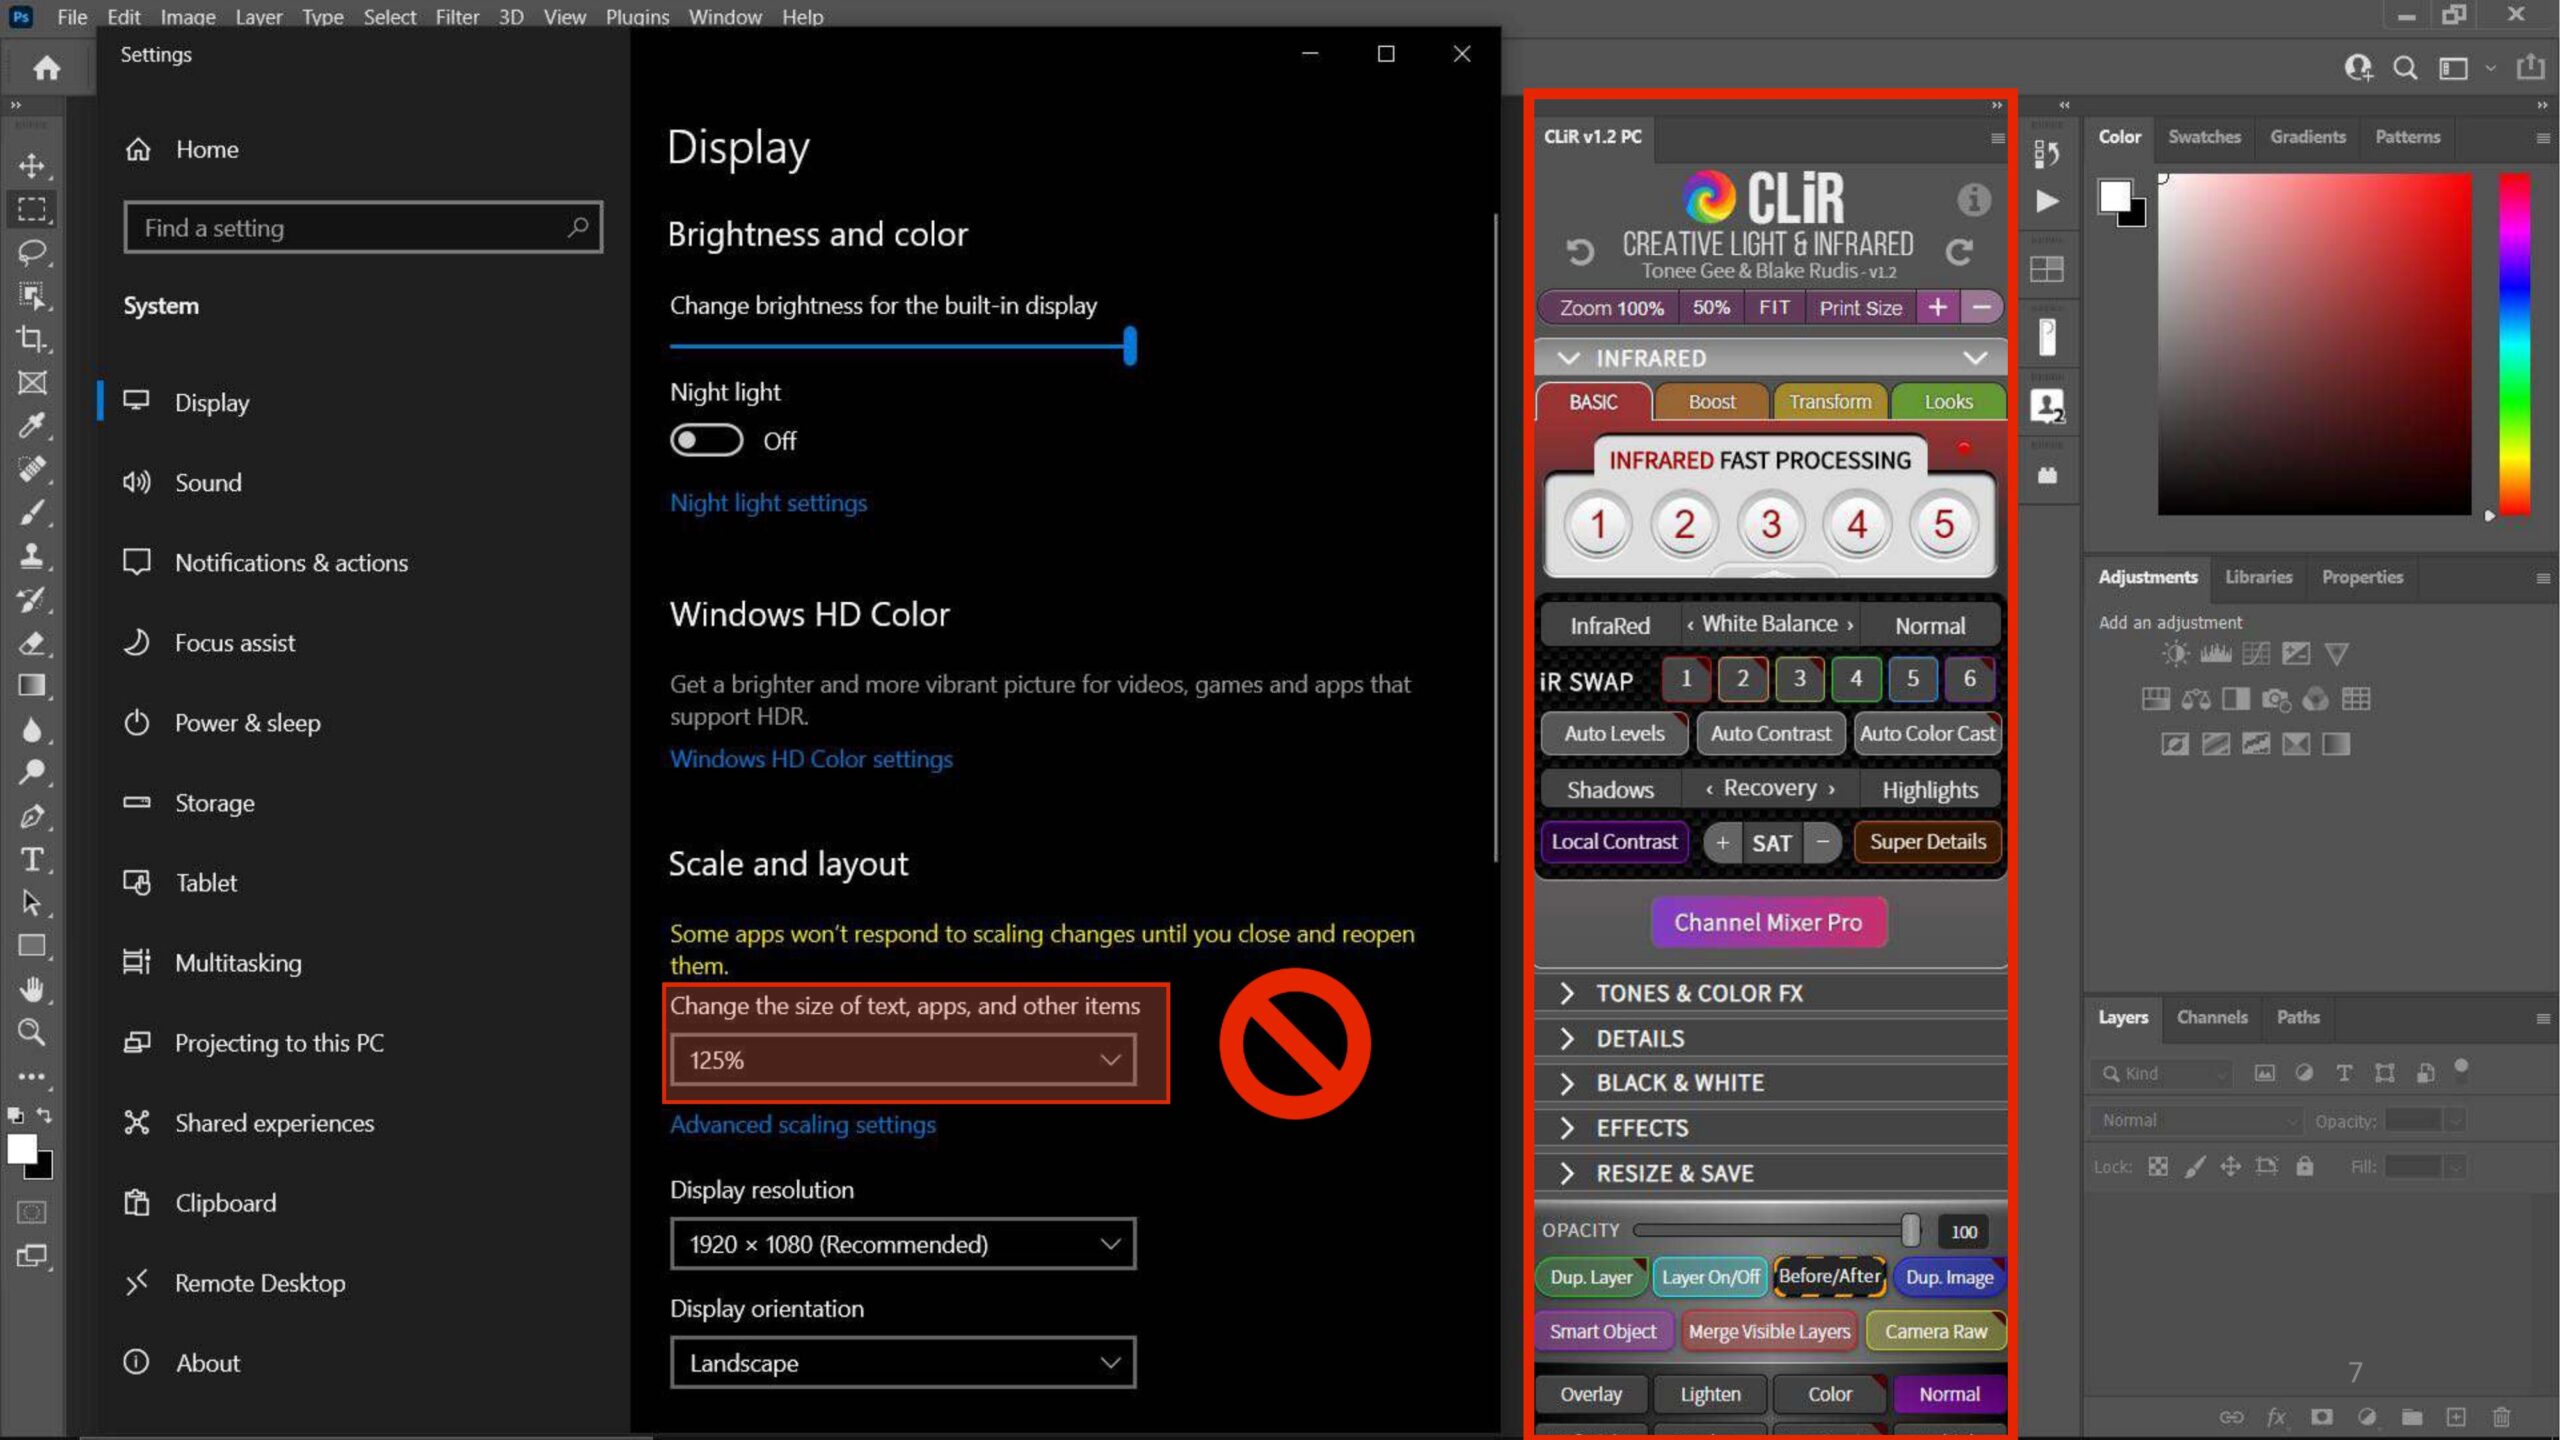Select the Rectangular Marquee tool
The height and width of the screenshot is (1440, 2560).
32,209
